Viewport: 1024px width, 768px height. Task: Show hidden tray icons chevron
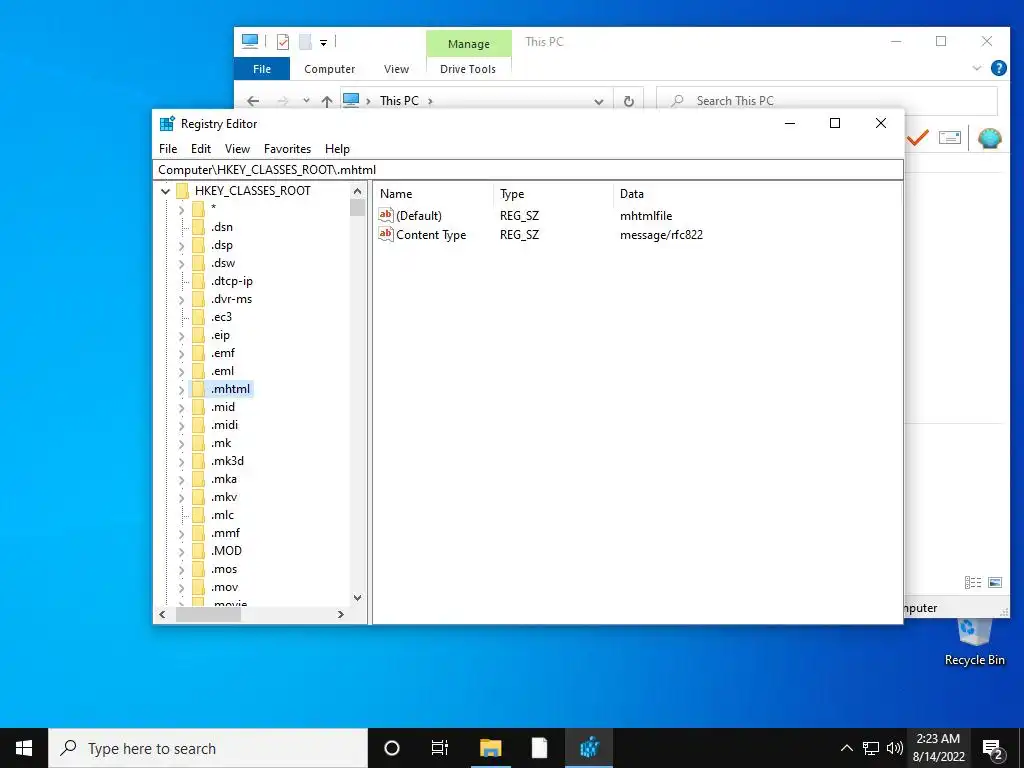click(x=846, y=748)
